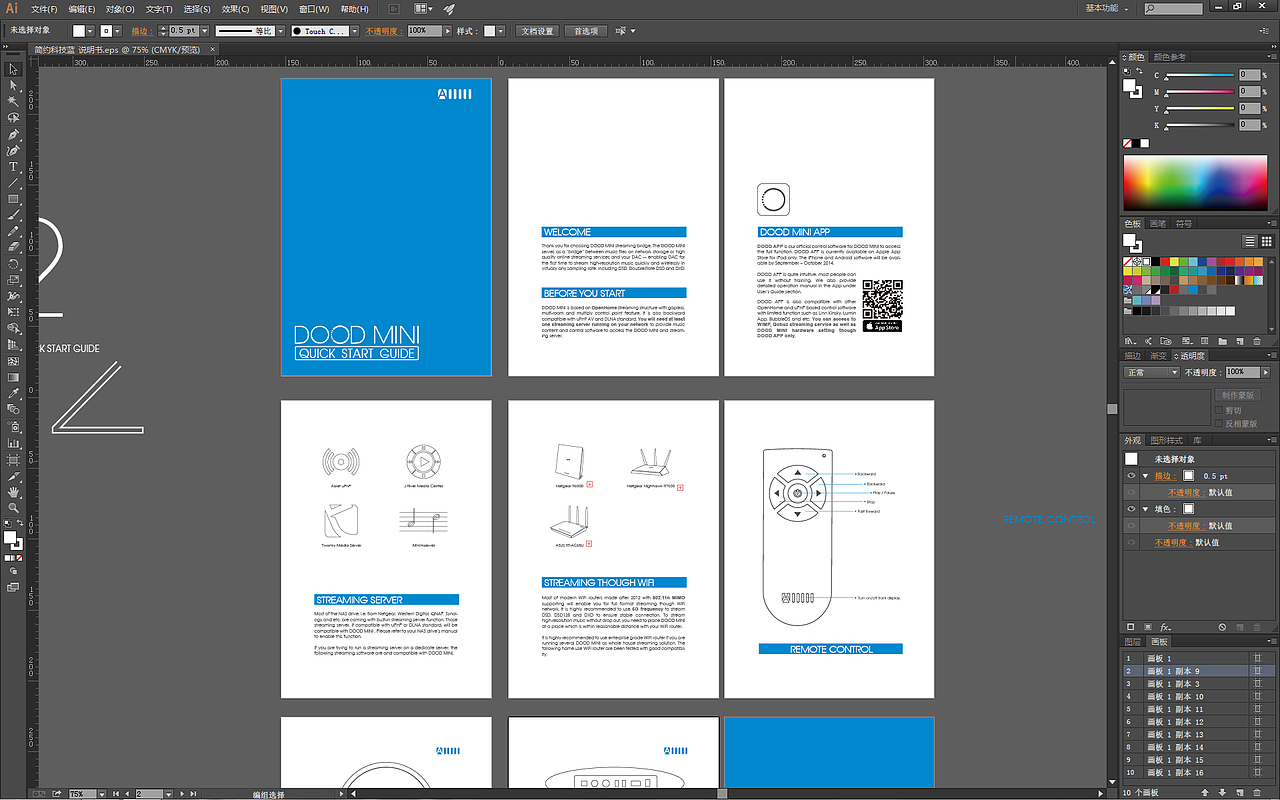Collapse the 填色 fill row triangle
1280x800 pixels.
point(1145,509)
